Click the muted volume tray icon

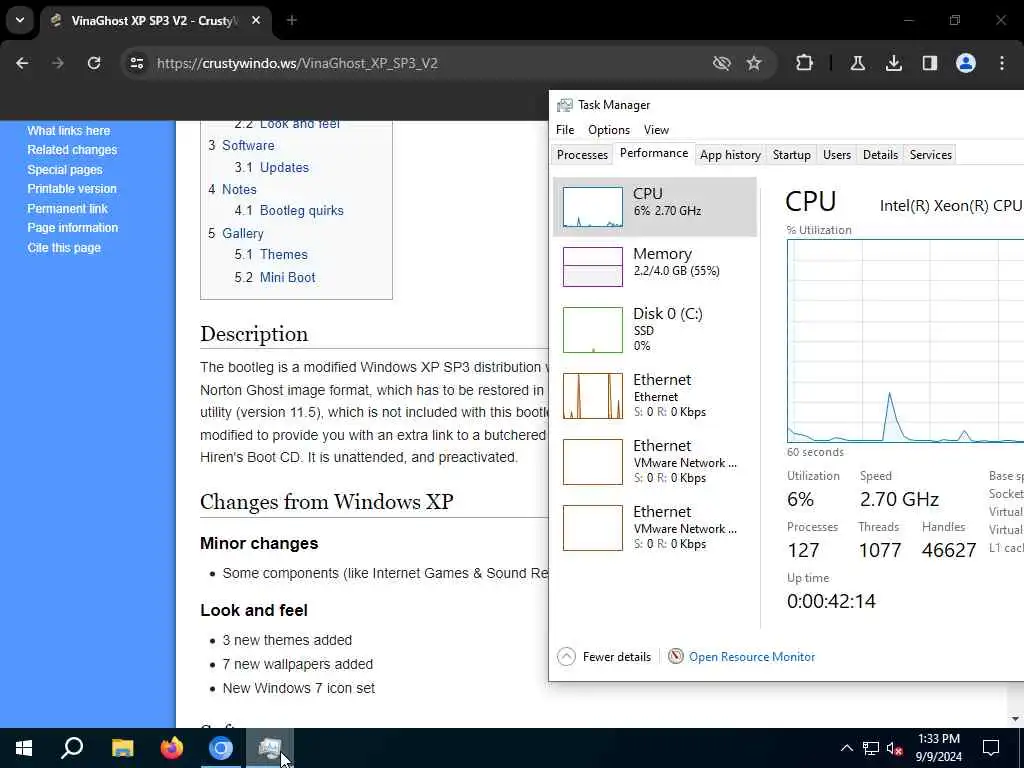[x=895, y=748]
